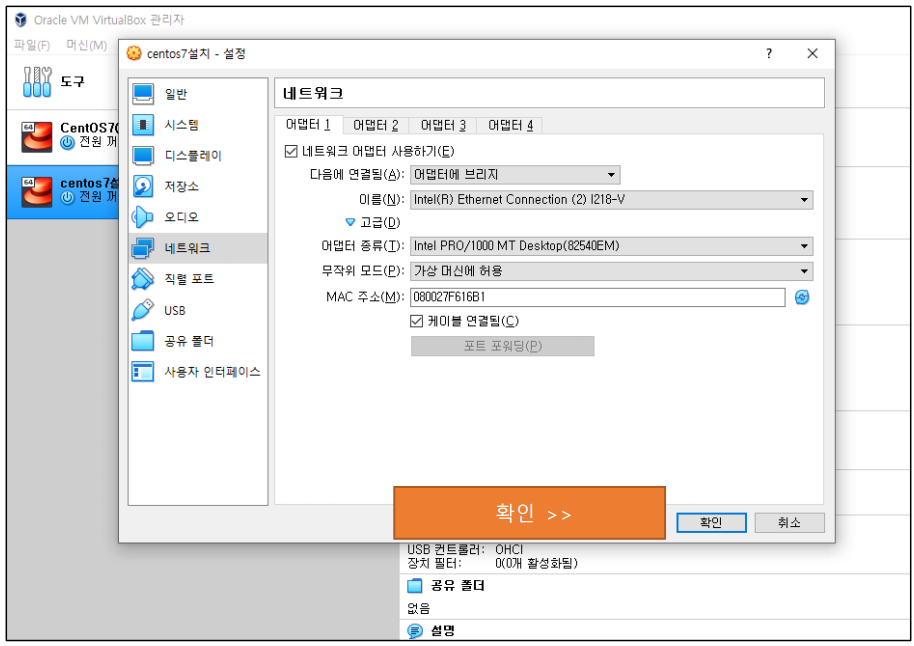Click the VirtualBox manager title bar icon
The image size is (914, 646).
(x=21, y=20)
